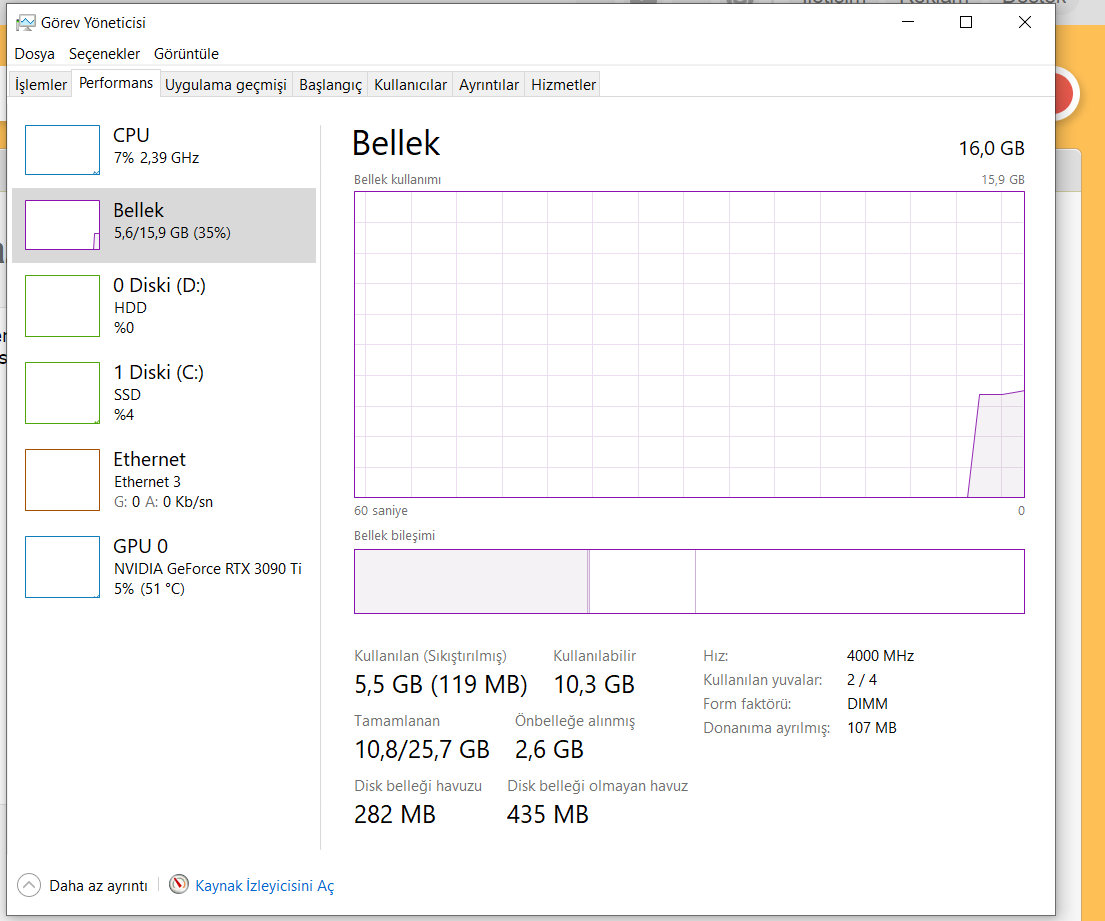
Task: Go to the Kullanıcılar tab
Action: click(410, 85)
